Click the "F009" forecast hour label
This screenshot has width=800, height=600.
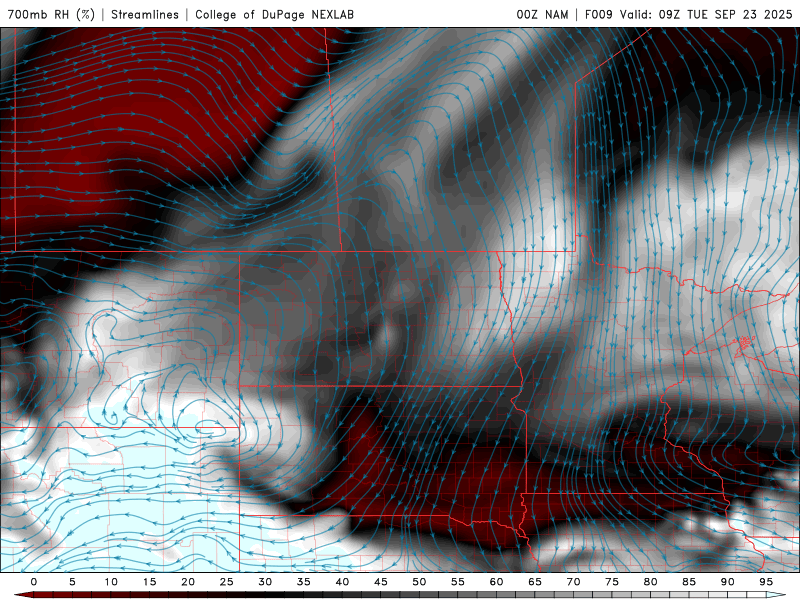pos(598,14)
